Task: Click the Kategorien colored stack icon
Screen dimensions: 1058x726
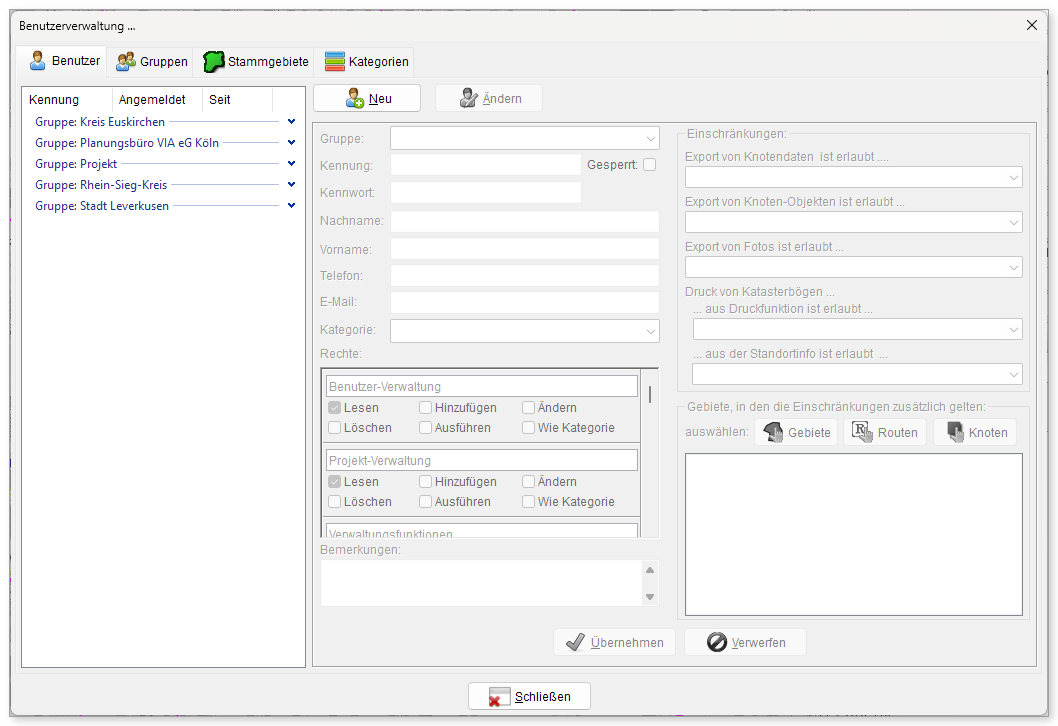Action: (x=335, y=61)
